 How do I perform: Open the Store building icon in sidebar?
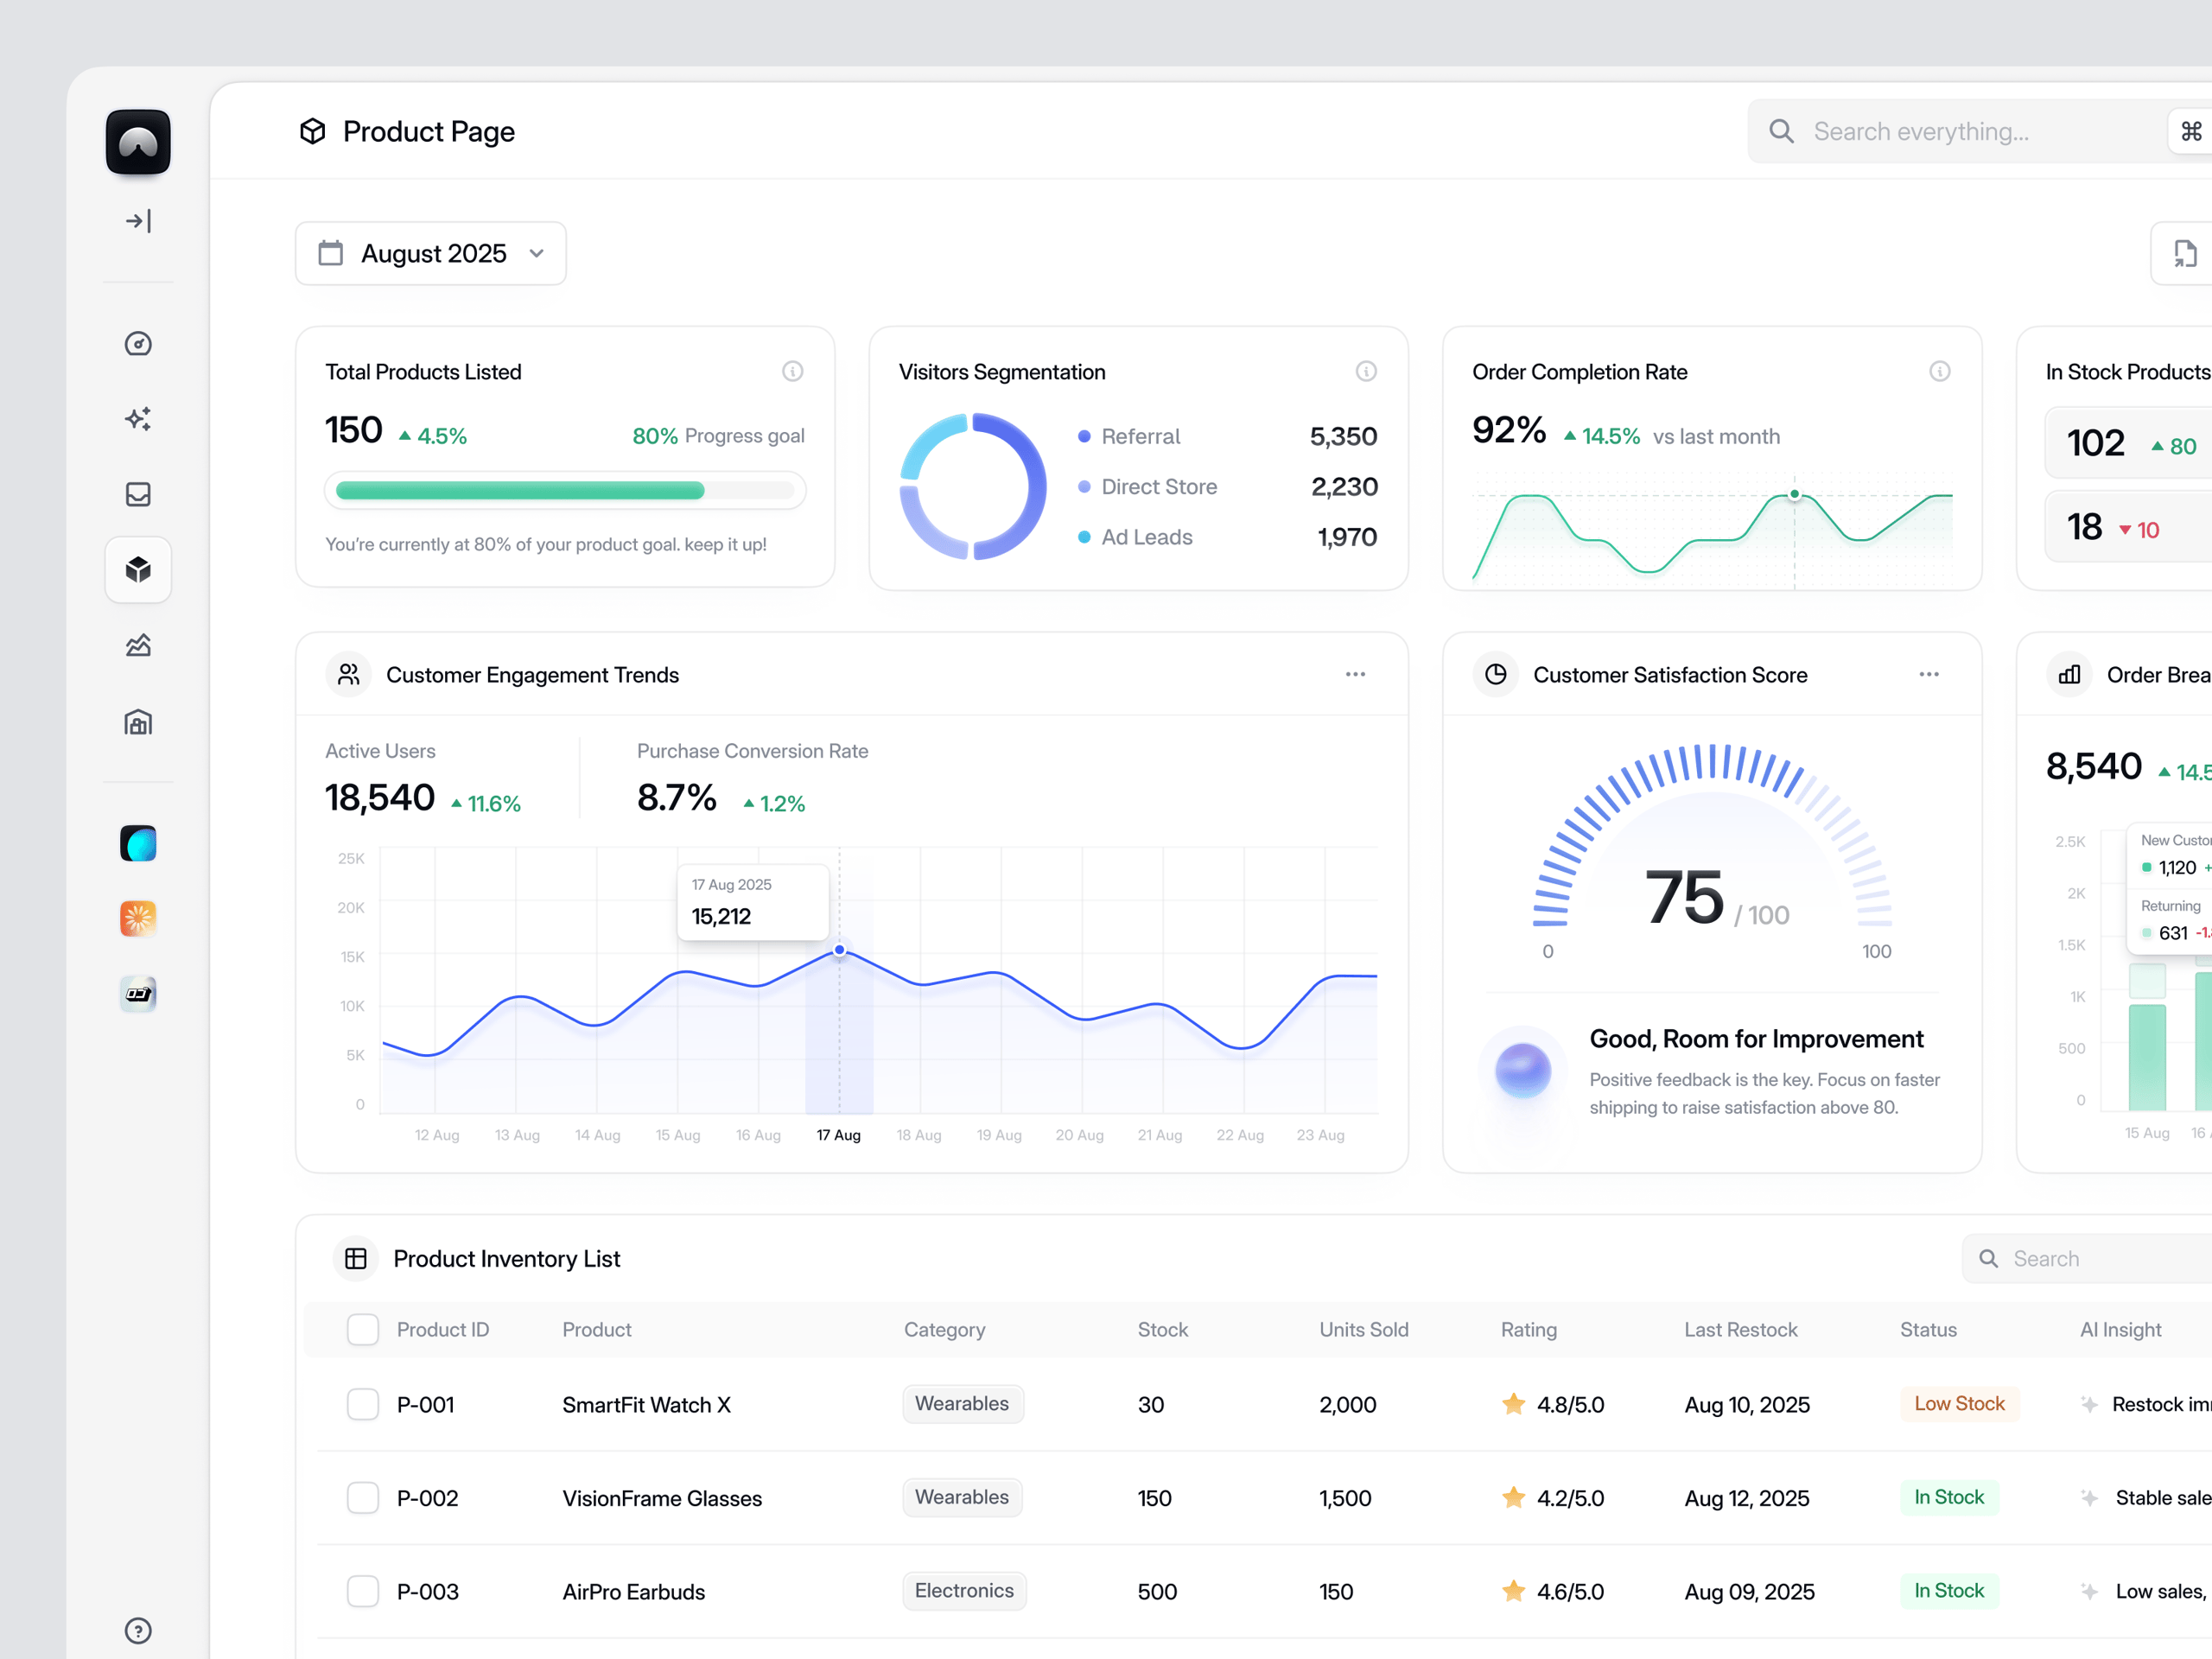tap(137, 722)
